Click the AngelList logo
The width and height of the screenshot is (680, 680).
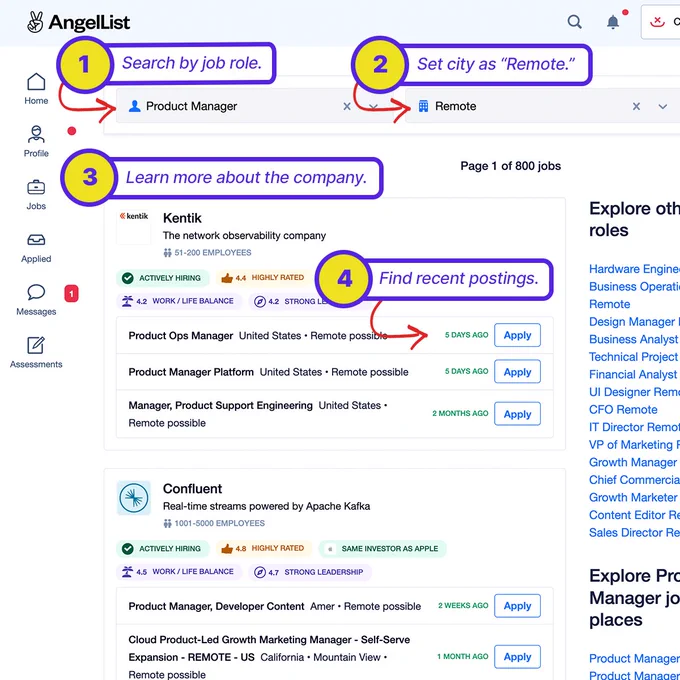point(78,22)
